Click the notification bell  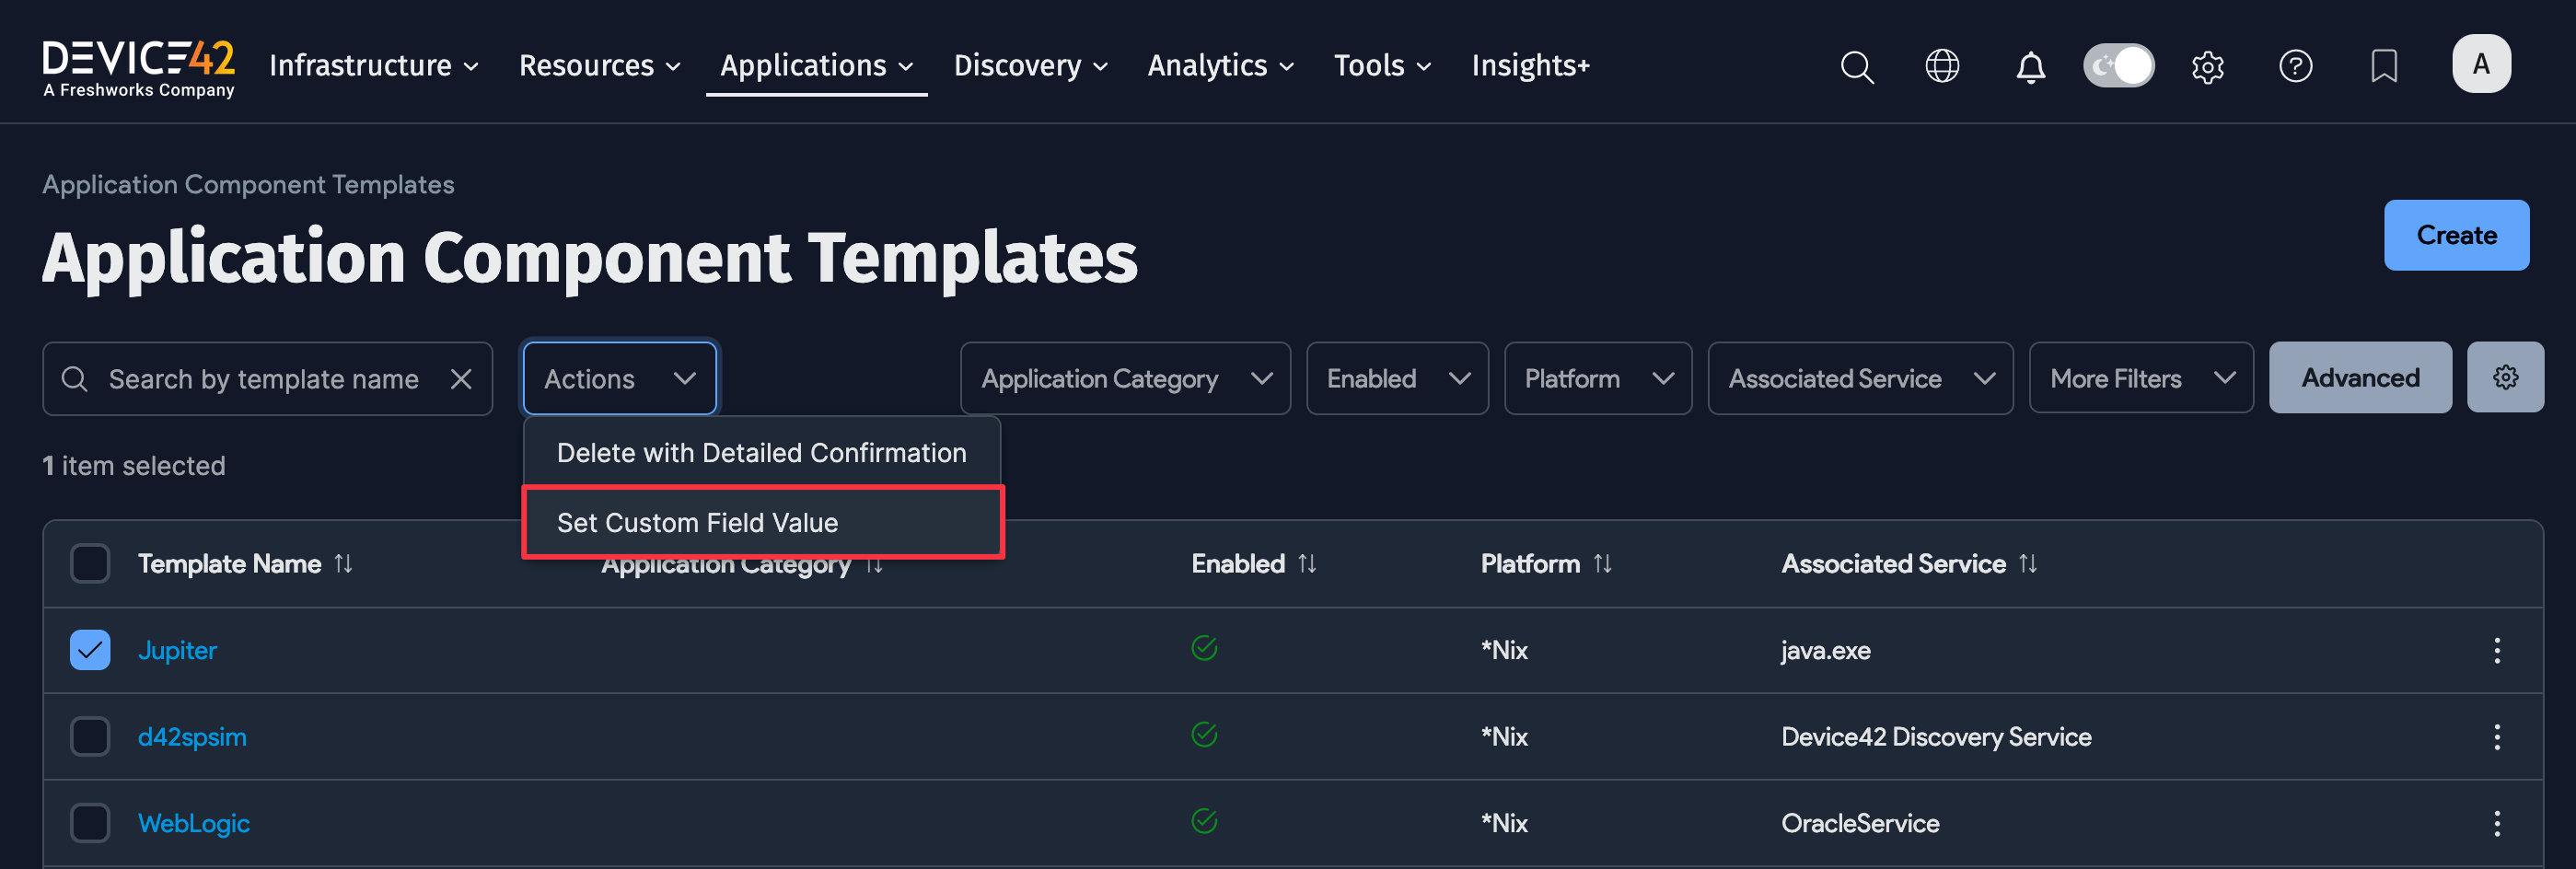[2031, 66]
